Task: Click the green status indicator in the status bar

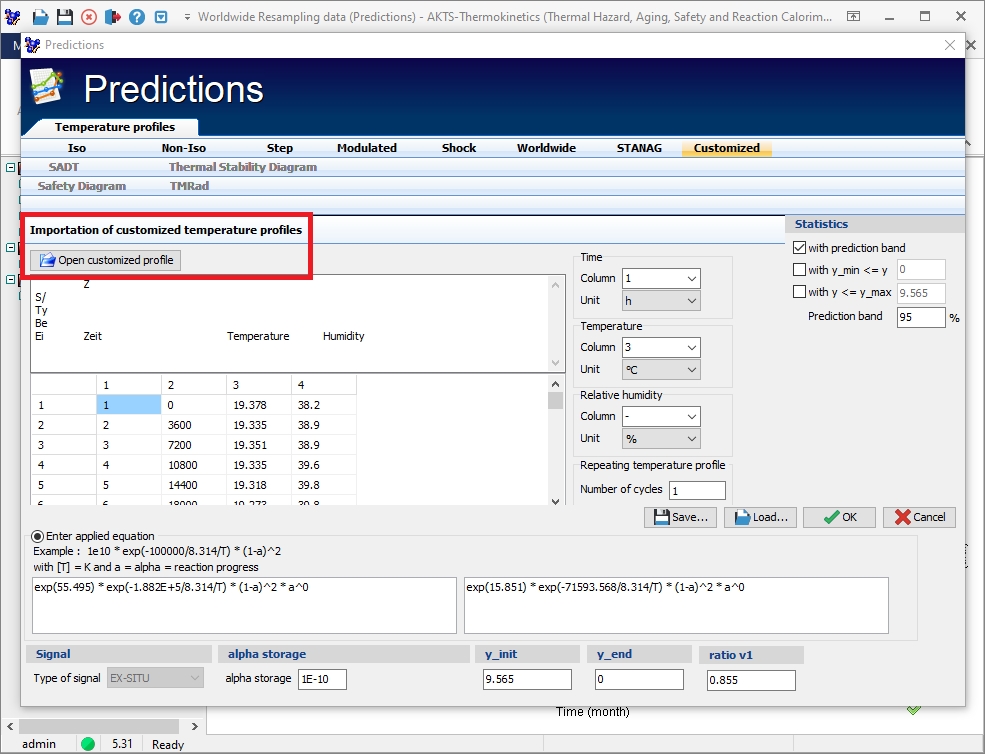Action: click(89, 743)
